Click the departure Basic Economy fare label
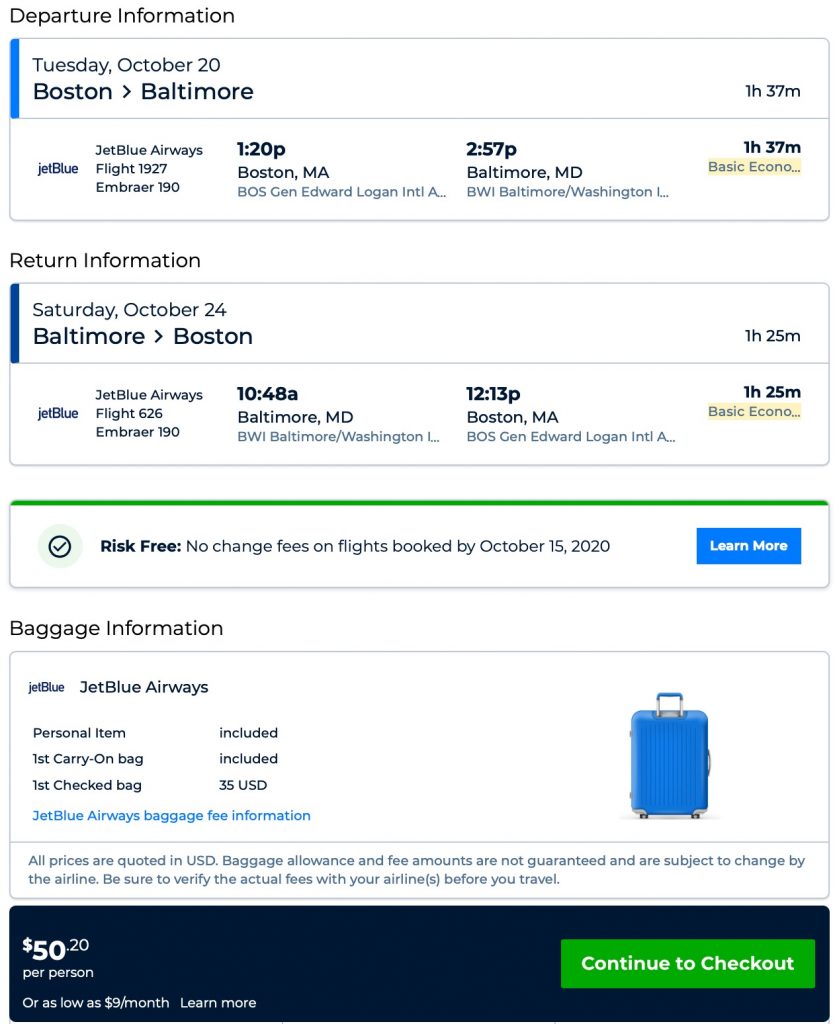This screenshot has height=1024, width=835. click(754, 167)
